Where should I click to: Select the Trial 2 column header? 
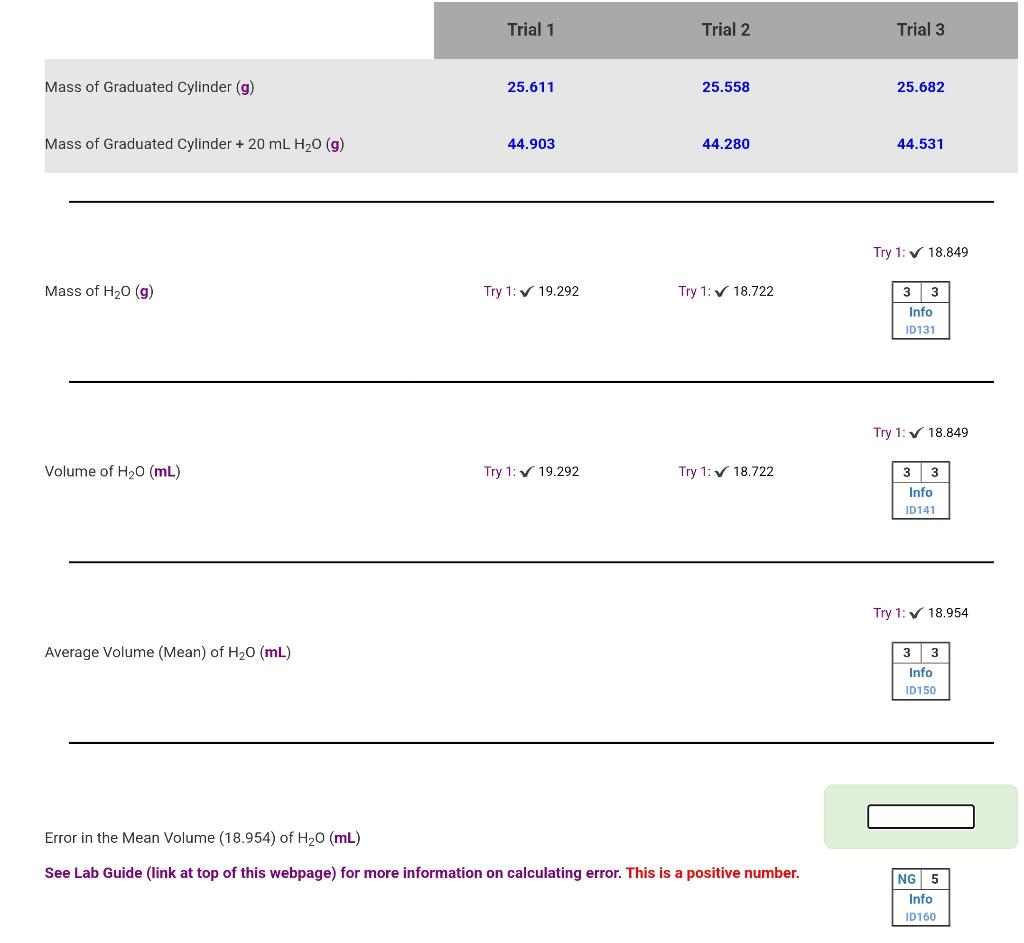pyautogui.click(x=726, y=30)
